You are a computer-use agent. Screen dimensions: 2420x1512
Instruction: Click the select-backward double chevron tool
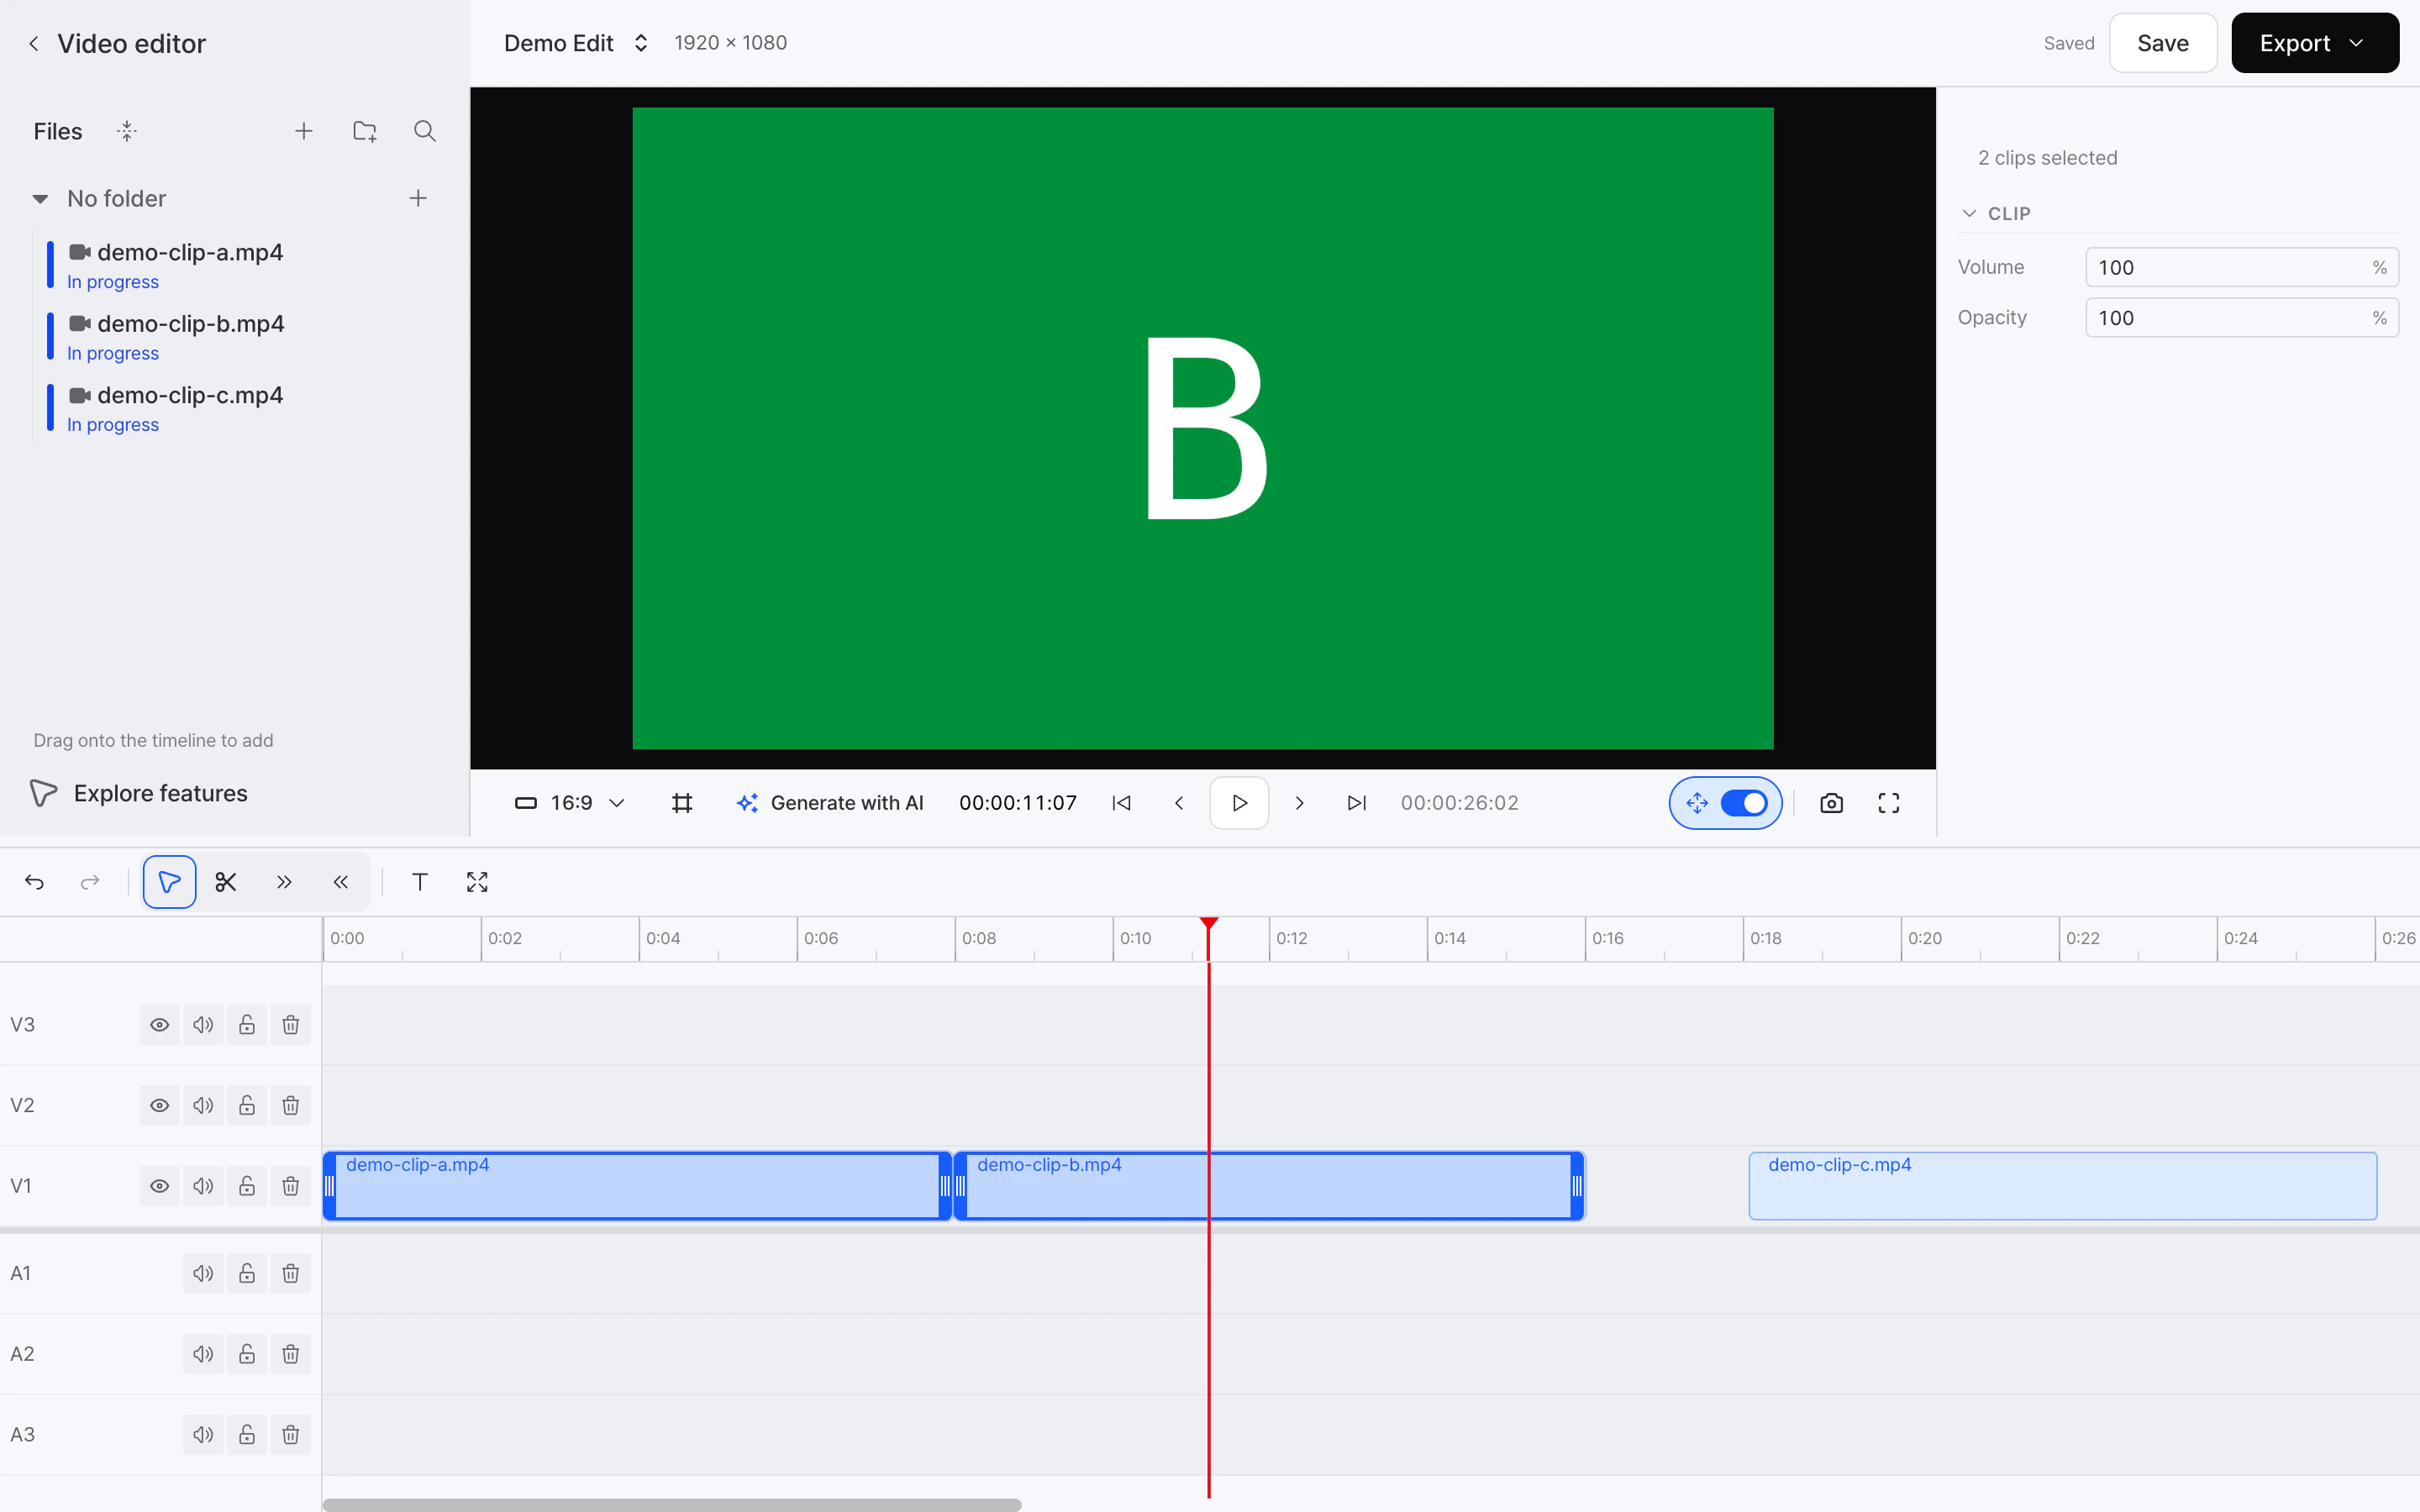click(x=341, y=882)
